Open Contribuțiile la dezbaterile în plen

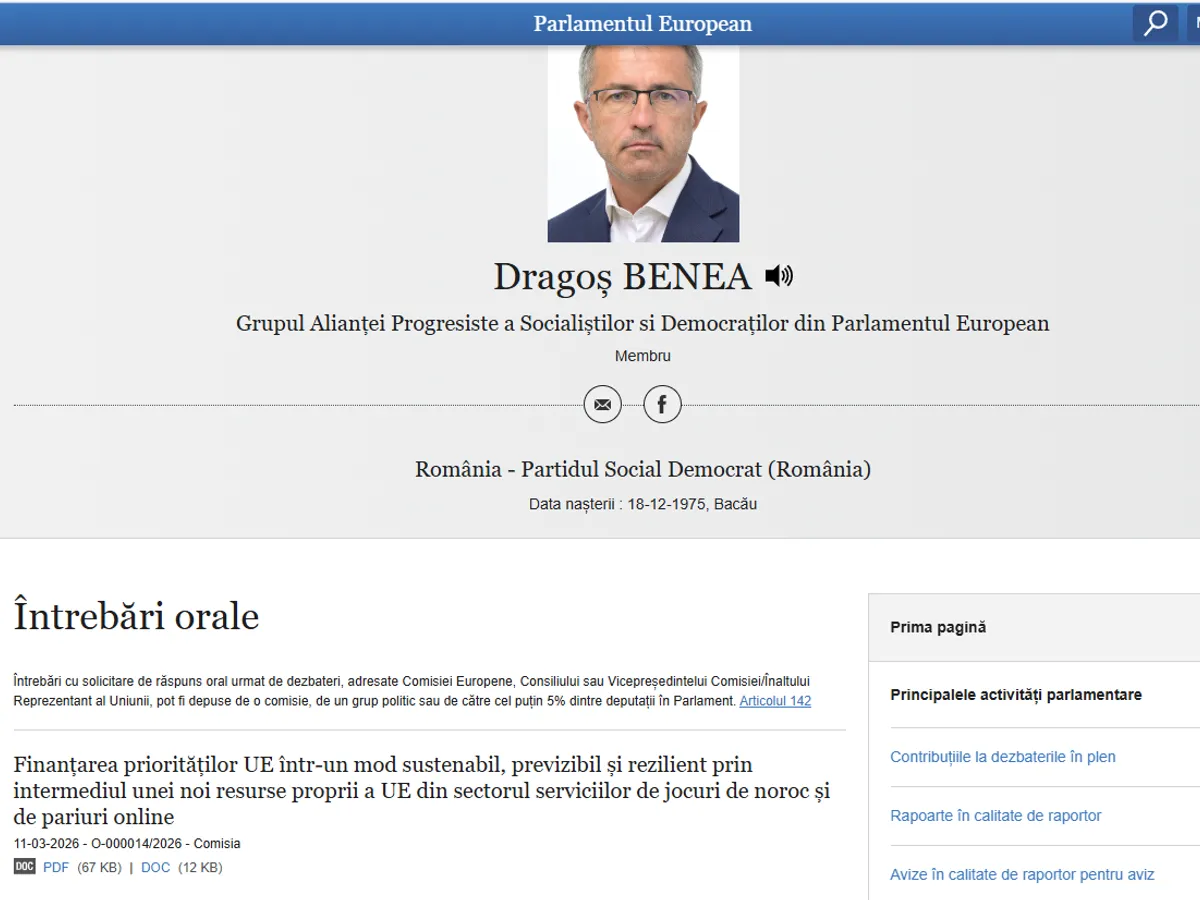click(1003, 757)
